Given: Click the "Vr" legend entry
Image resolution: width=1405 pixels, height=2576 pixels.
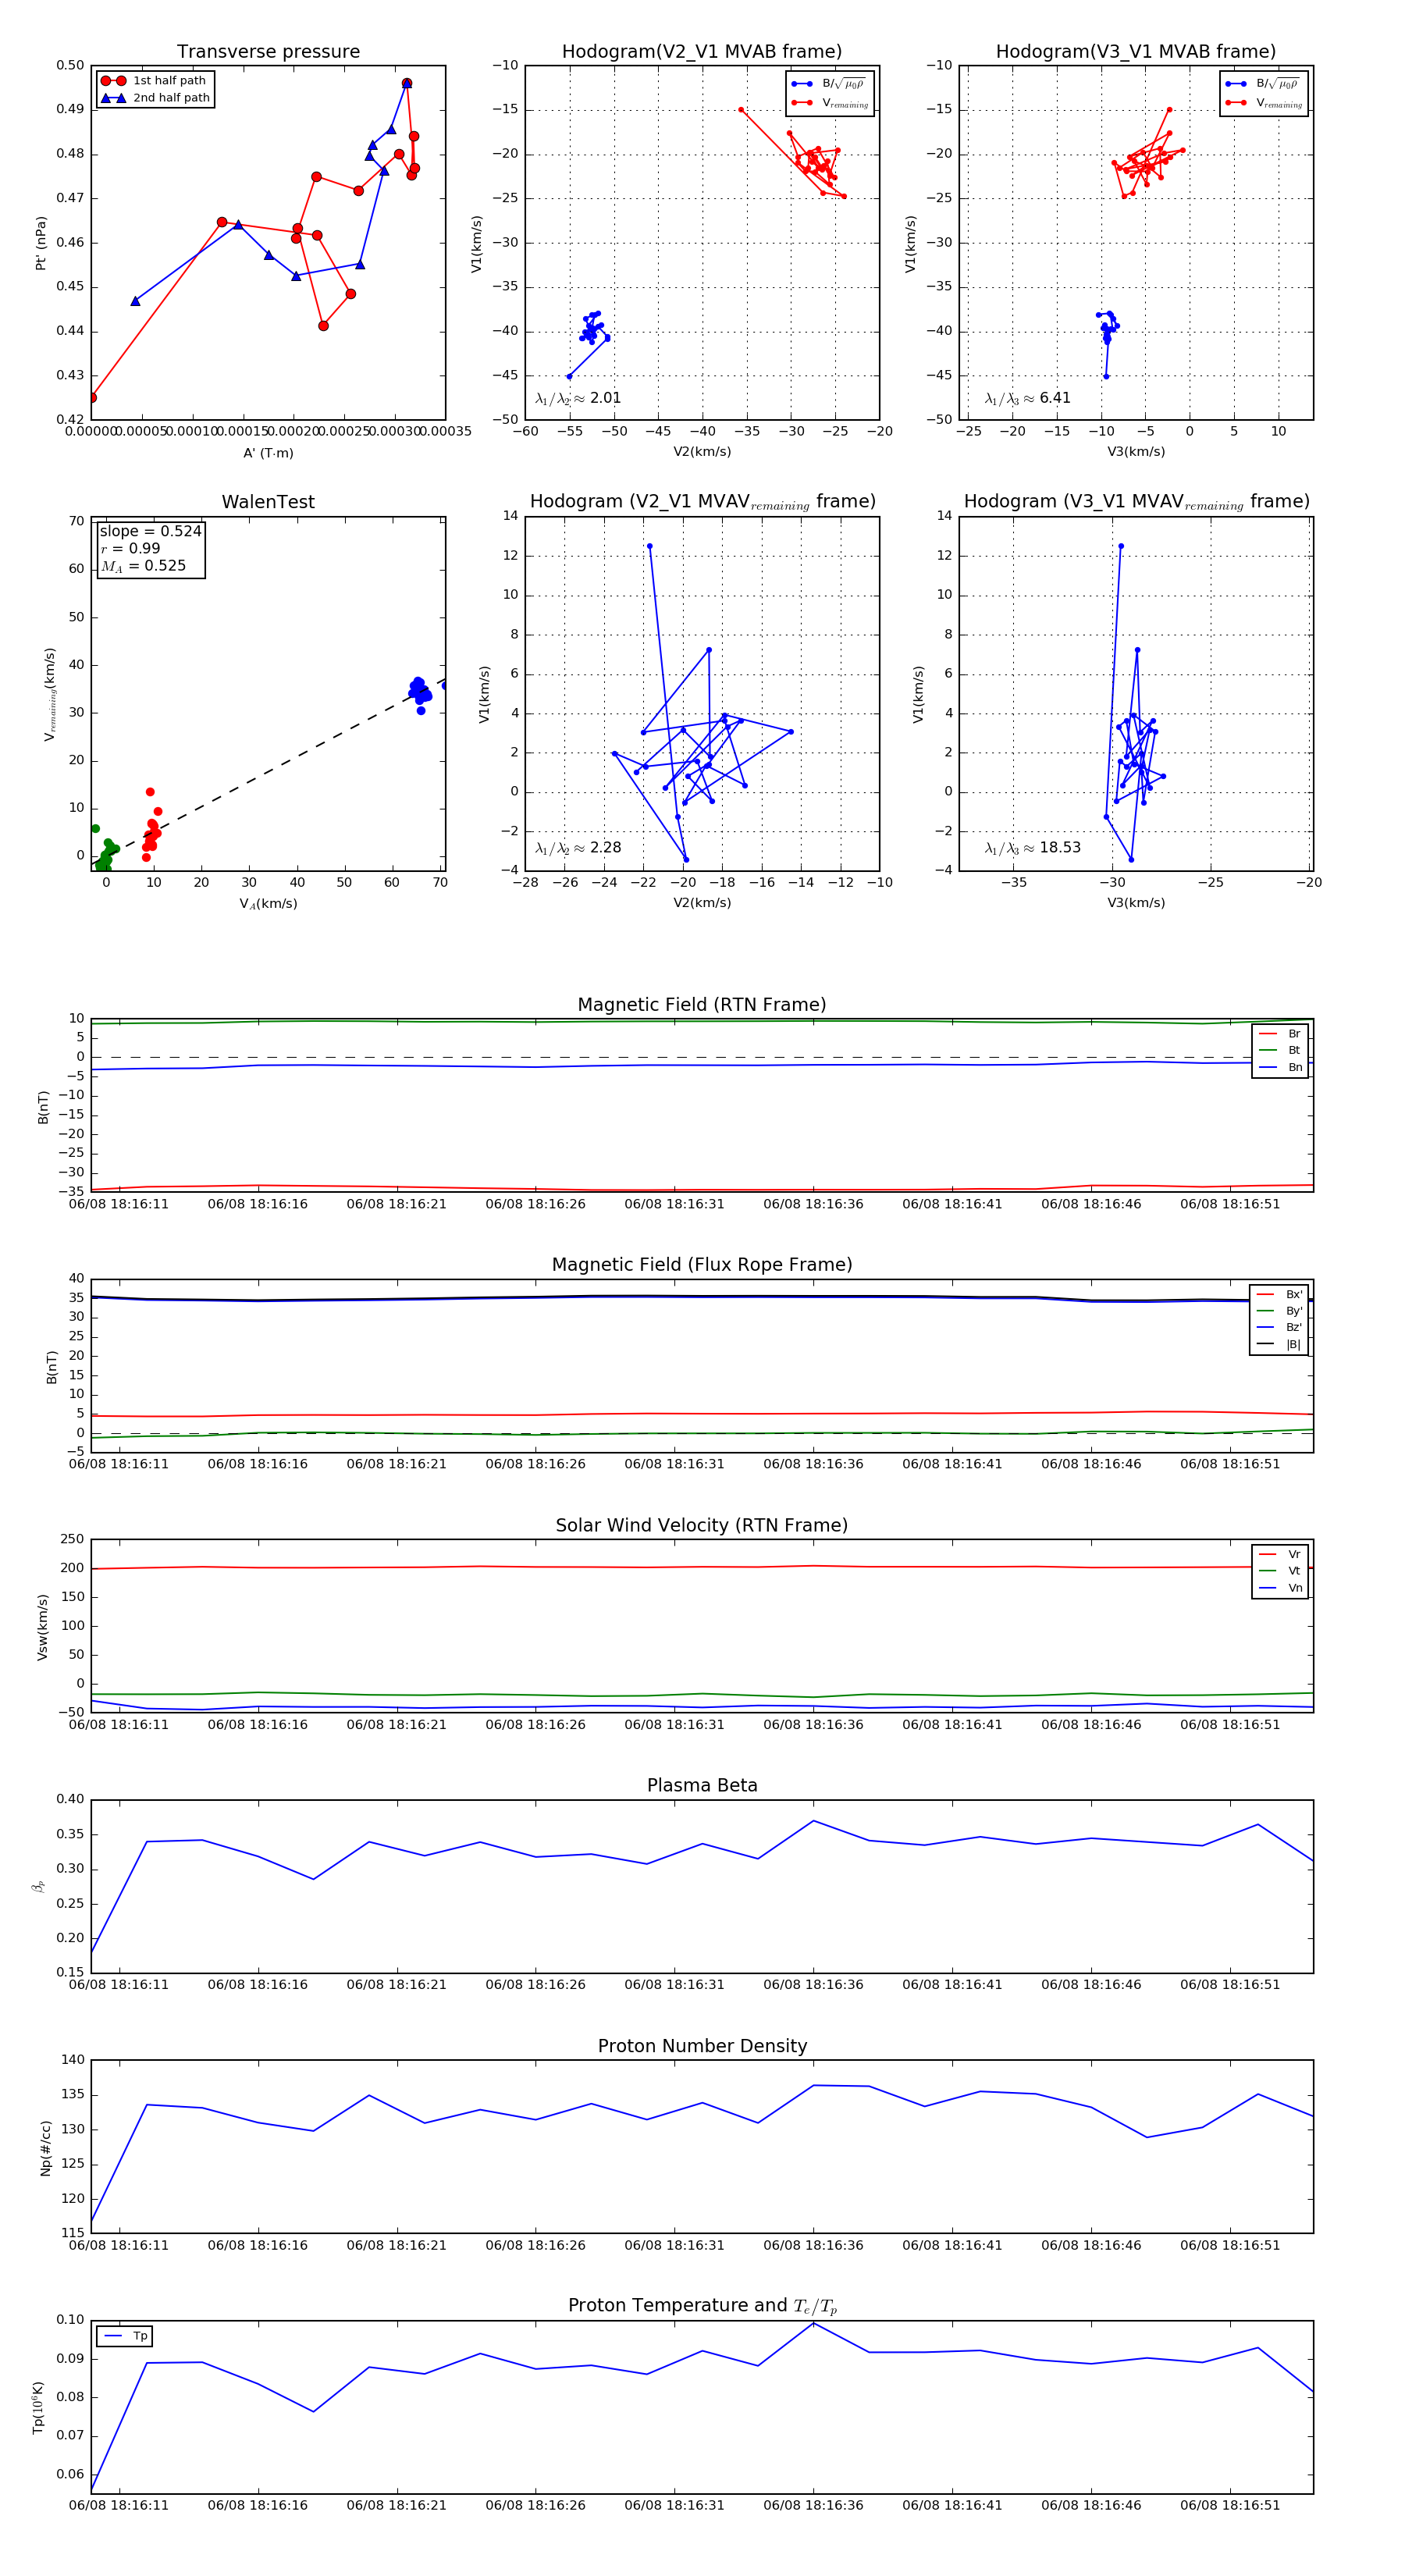Looking at the screenshot, I should coord(1280,1555).
